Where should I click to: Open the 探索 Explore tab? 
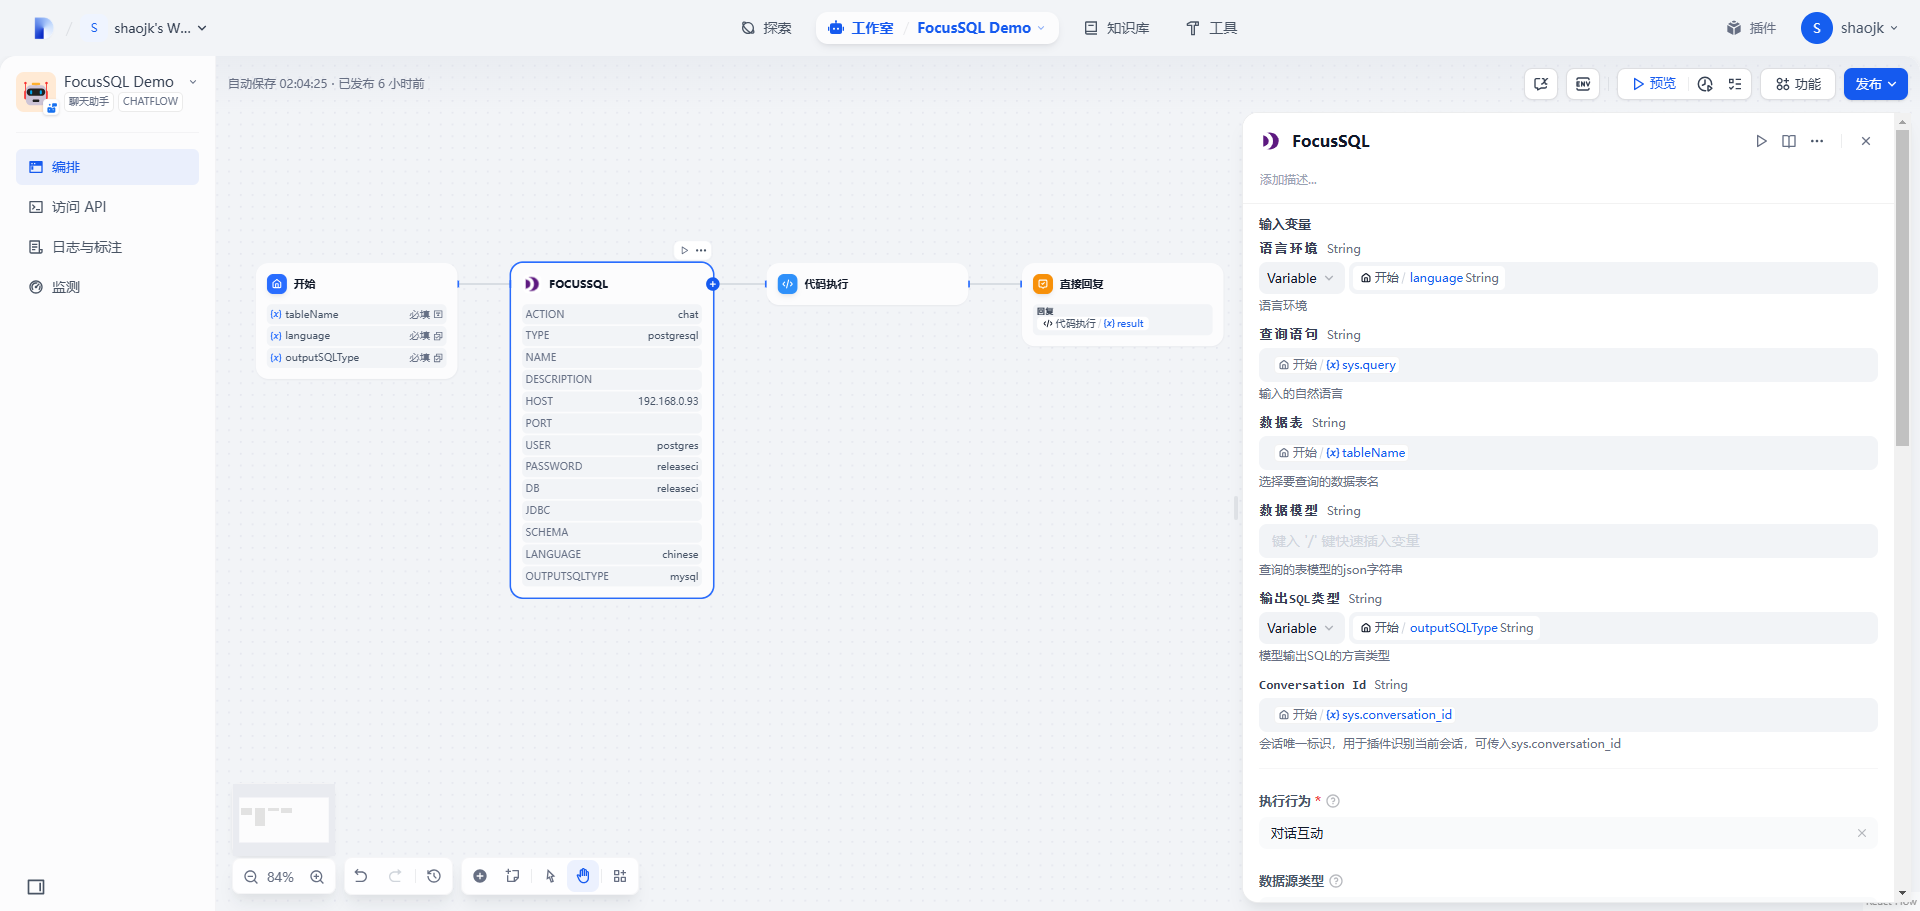click(767, 28)
